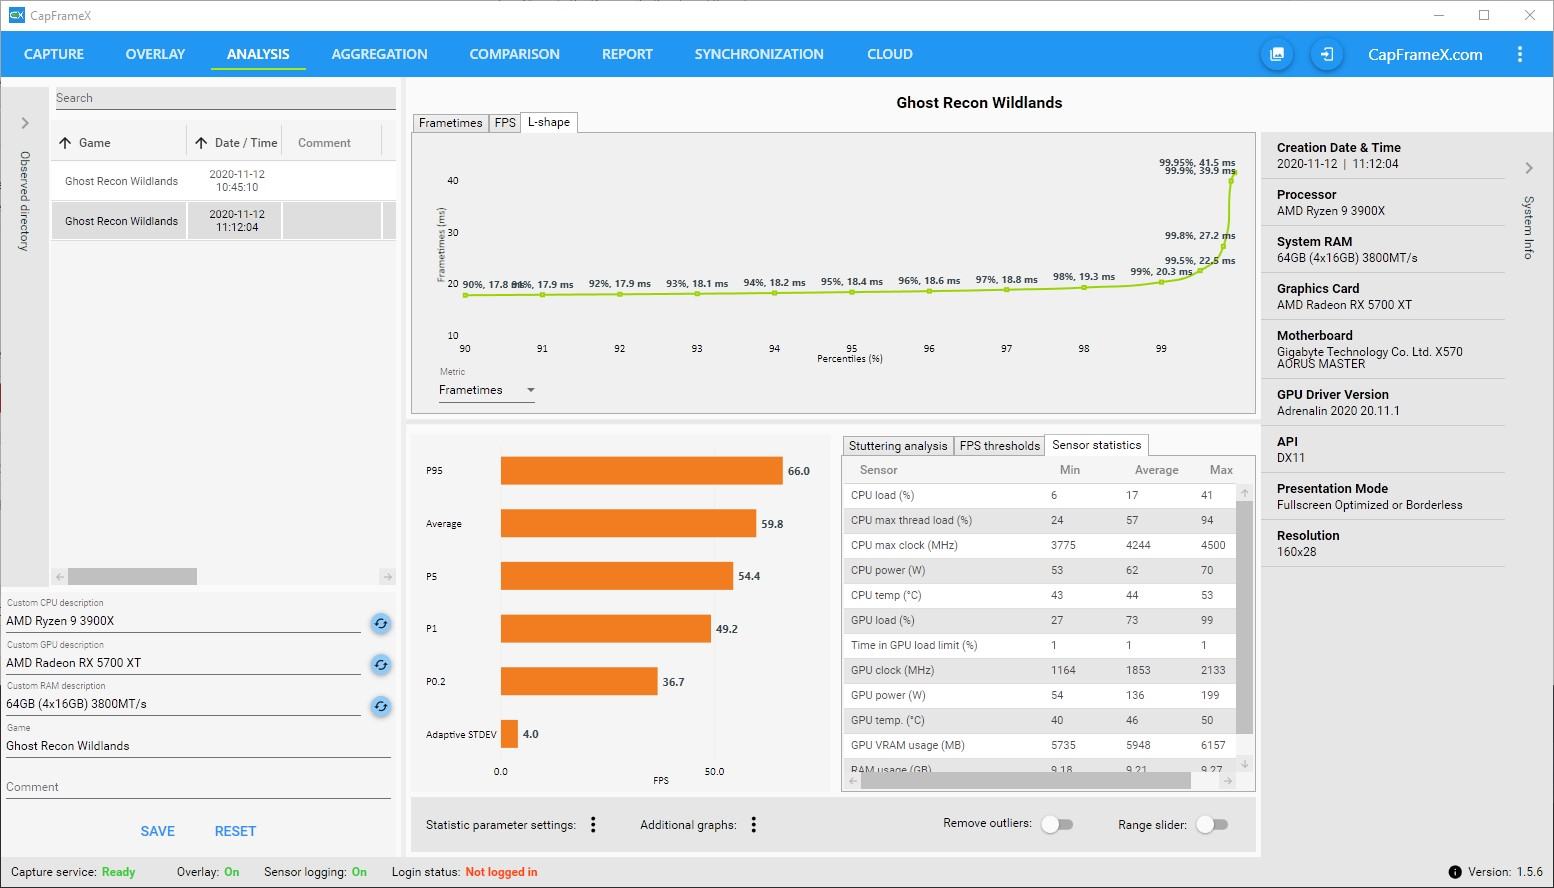
Task: Select the 10:45:10 Ghost Recon Wildlands record
Action: point(224,181)
